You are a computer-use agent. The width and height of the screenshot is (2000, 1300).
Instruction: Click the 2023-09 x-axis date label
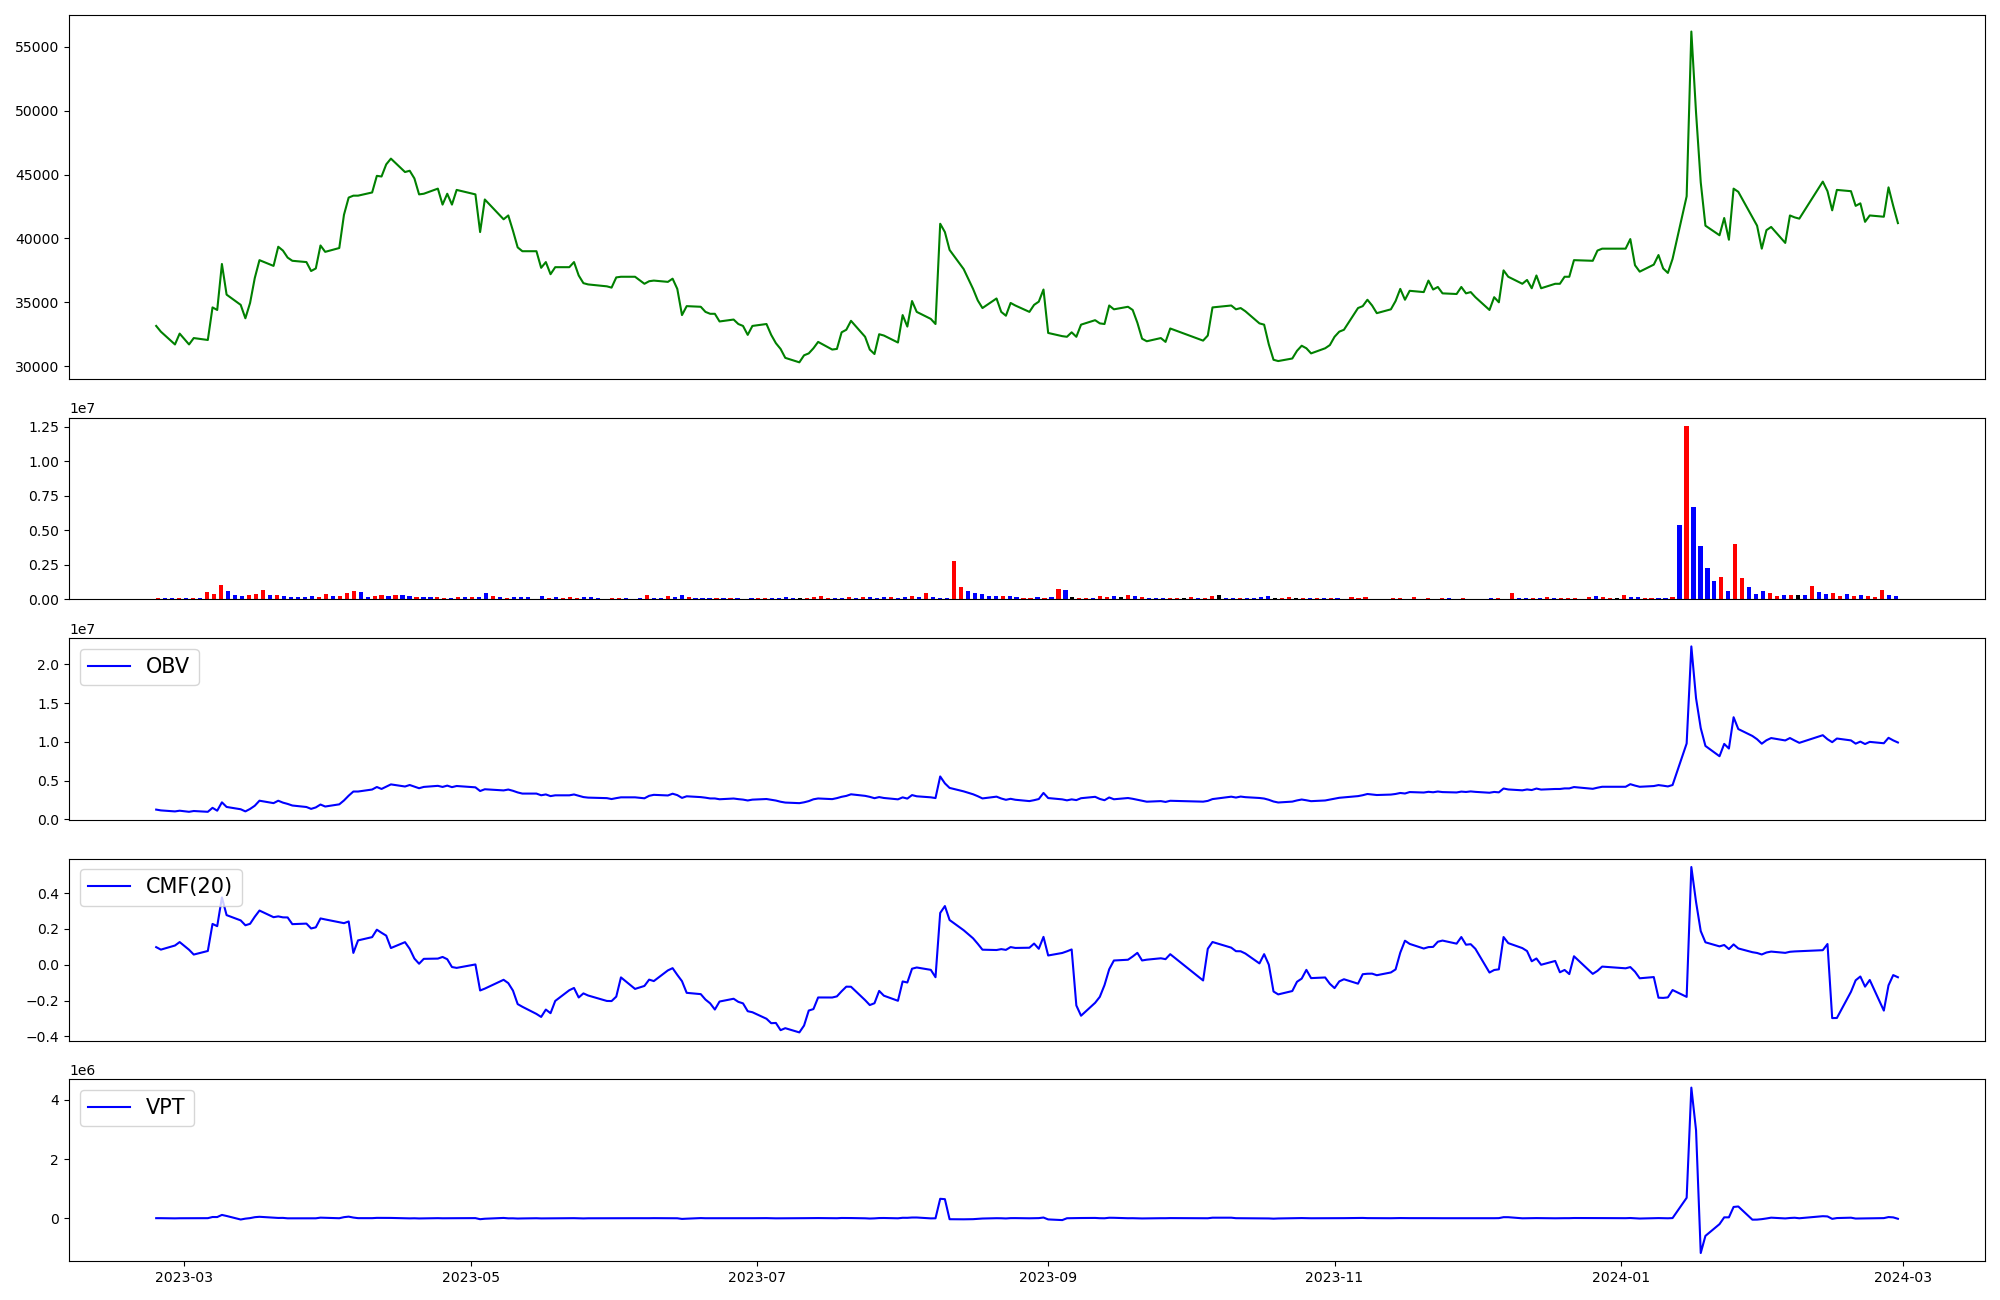[x=1047, y=1277]
